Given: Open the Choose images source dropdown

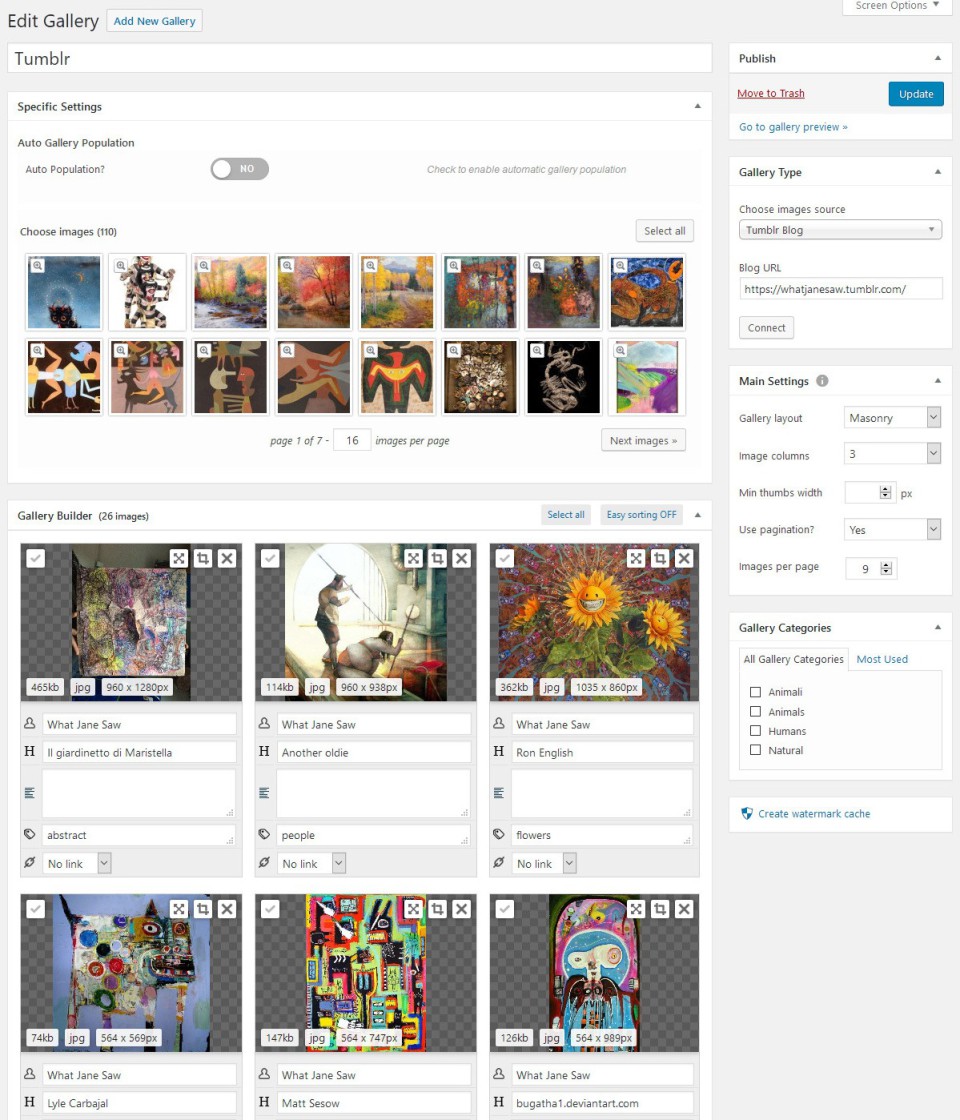Looking at the screenshot, I should click(x=840, y=230).
